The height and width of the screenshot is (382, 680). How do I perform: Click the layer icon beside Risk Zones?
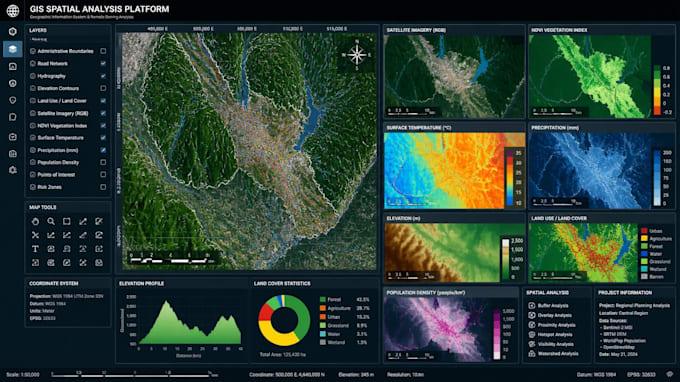[x=33, y=187]
